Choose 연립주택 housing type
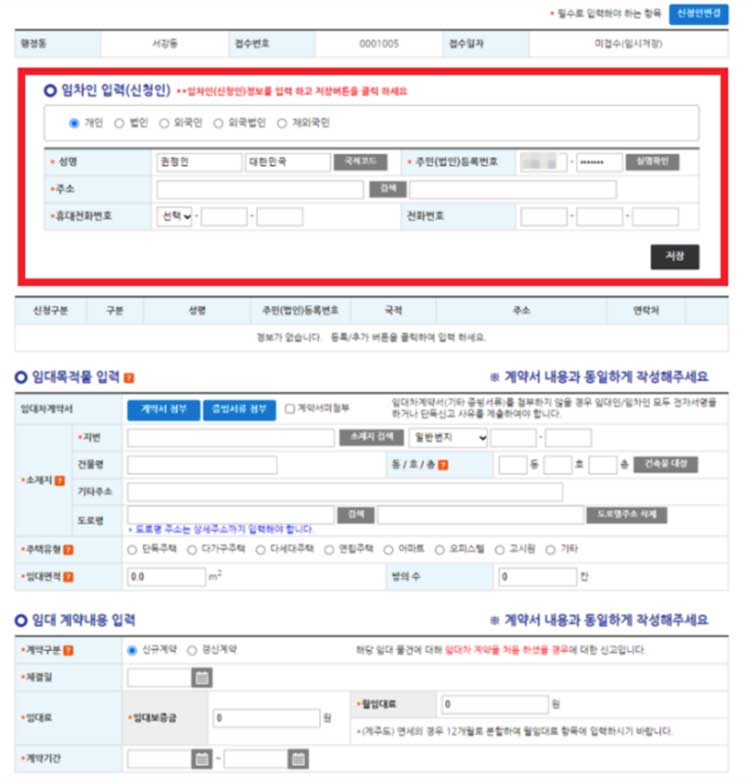This screenshot has width=750, height=782. pyautogui.click(x=329, y=550)
